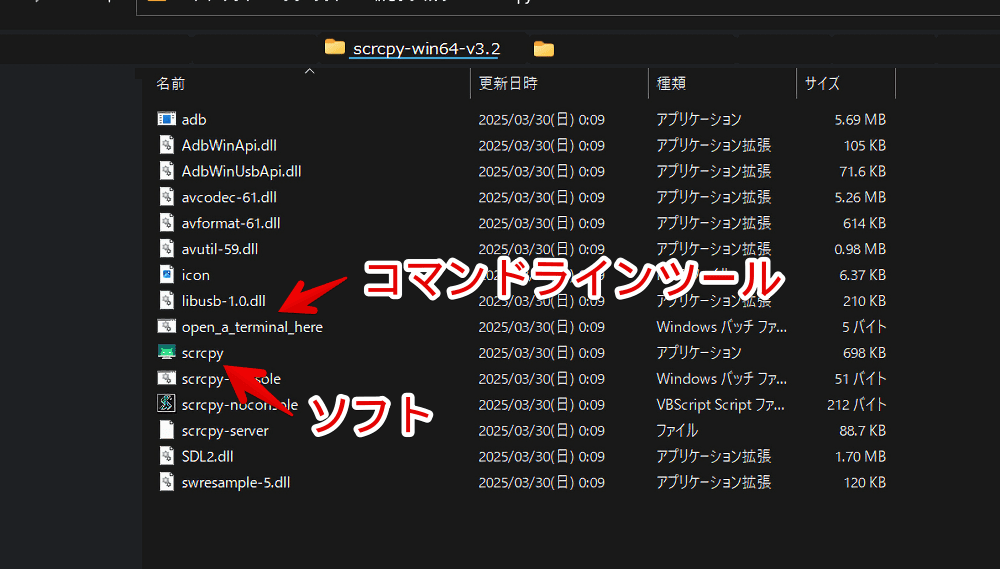Sort by the 種類 column header

[671, 84]
